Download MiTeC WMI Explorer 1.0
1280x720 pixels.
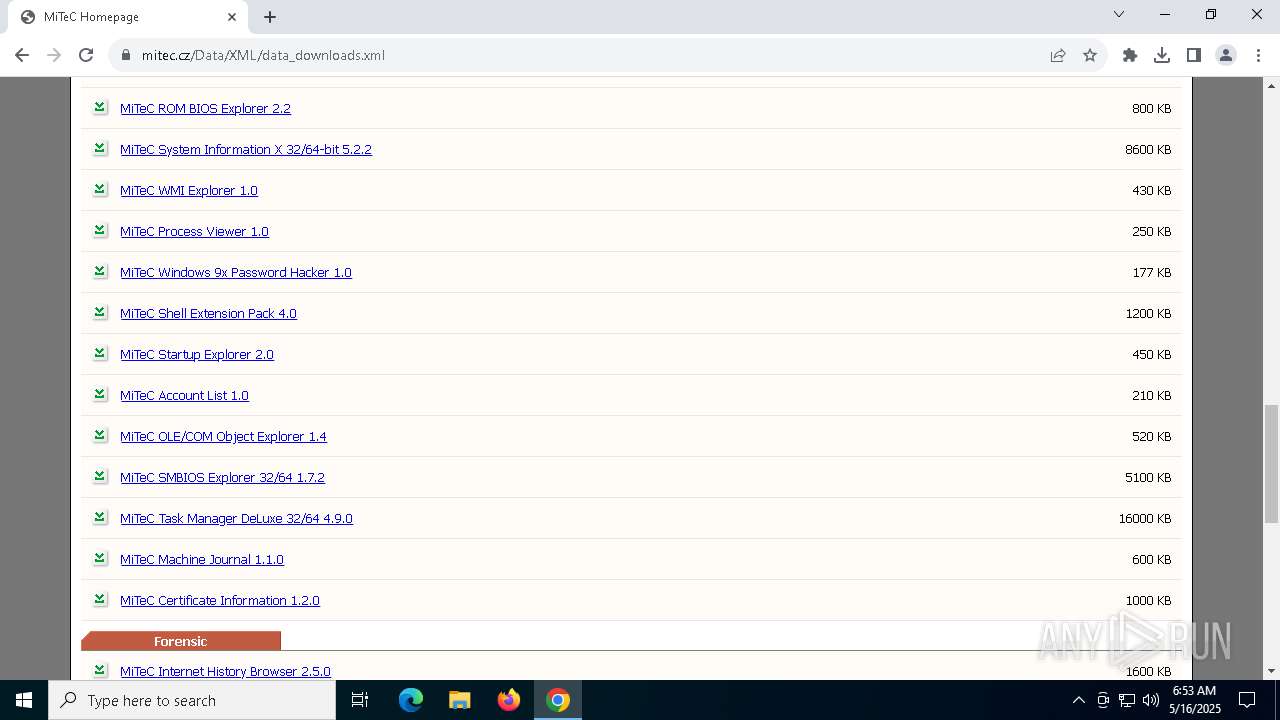(x=189, y=190)
